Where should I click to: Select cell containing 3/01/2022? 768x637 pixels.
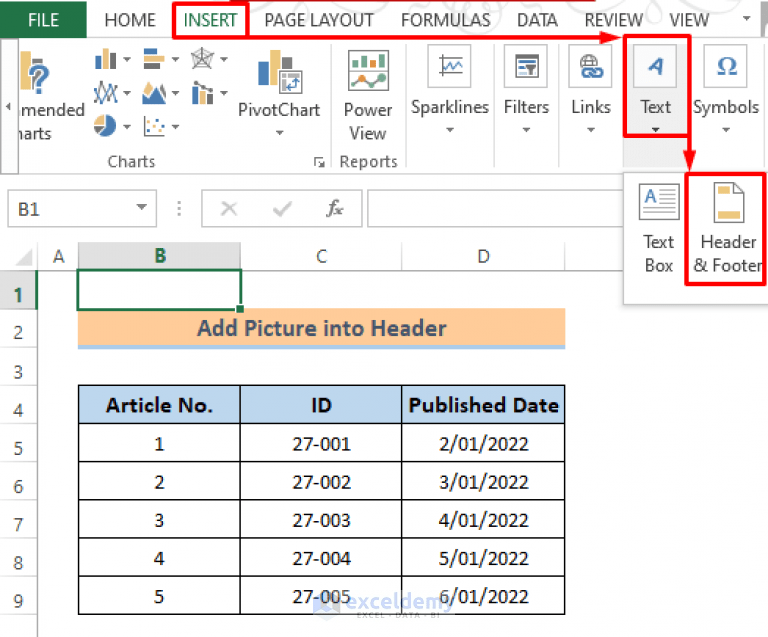483,482
